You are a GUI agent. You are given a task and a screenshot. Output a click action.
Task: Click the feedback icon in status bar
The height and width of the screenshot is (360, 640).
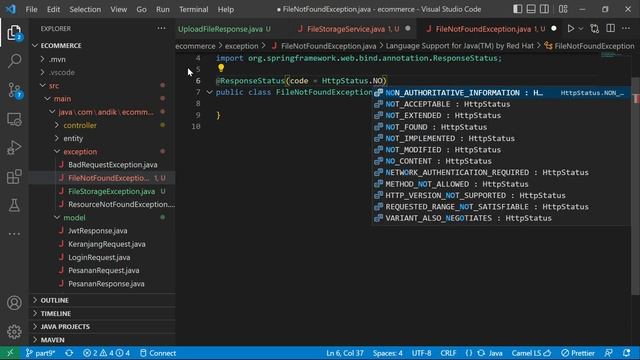pos(609,353)
